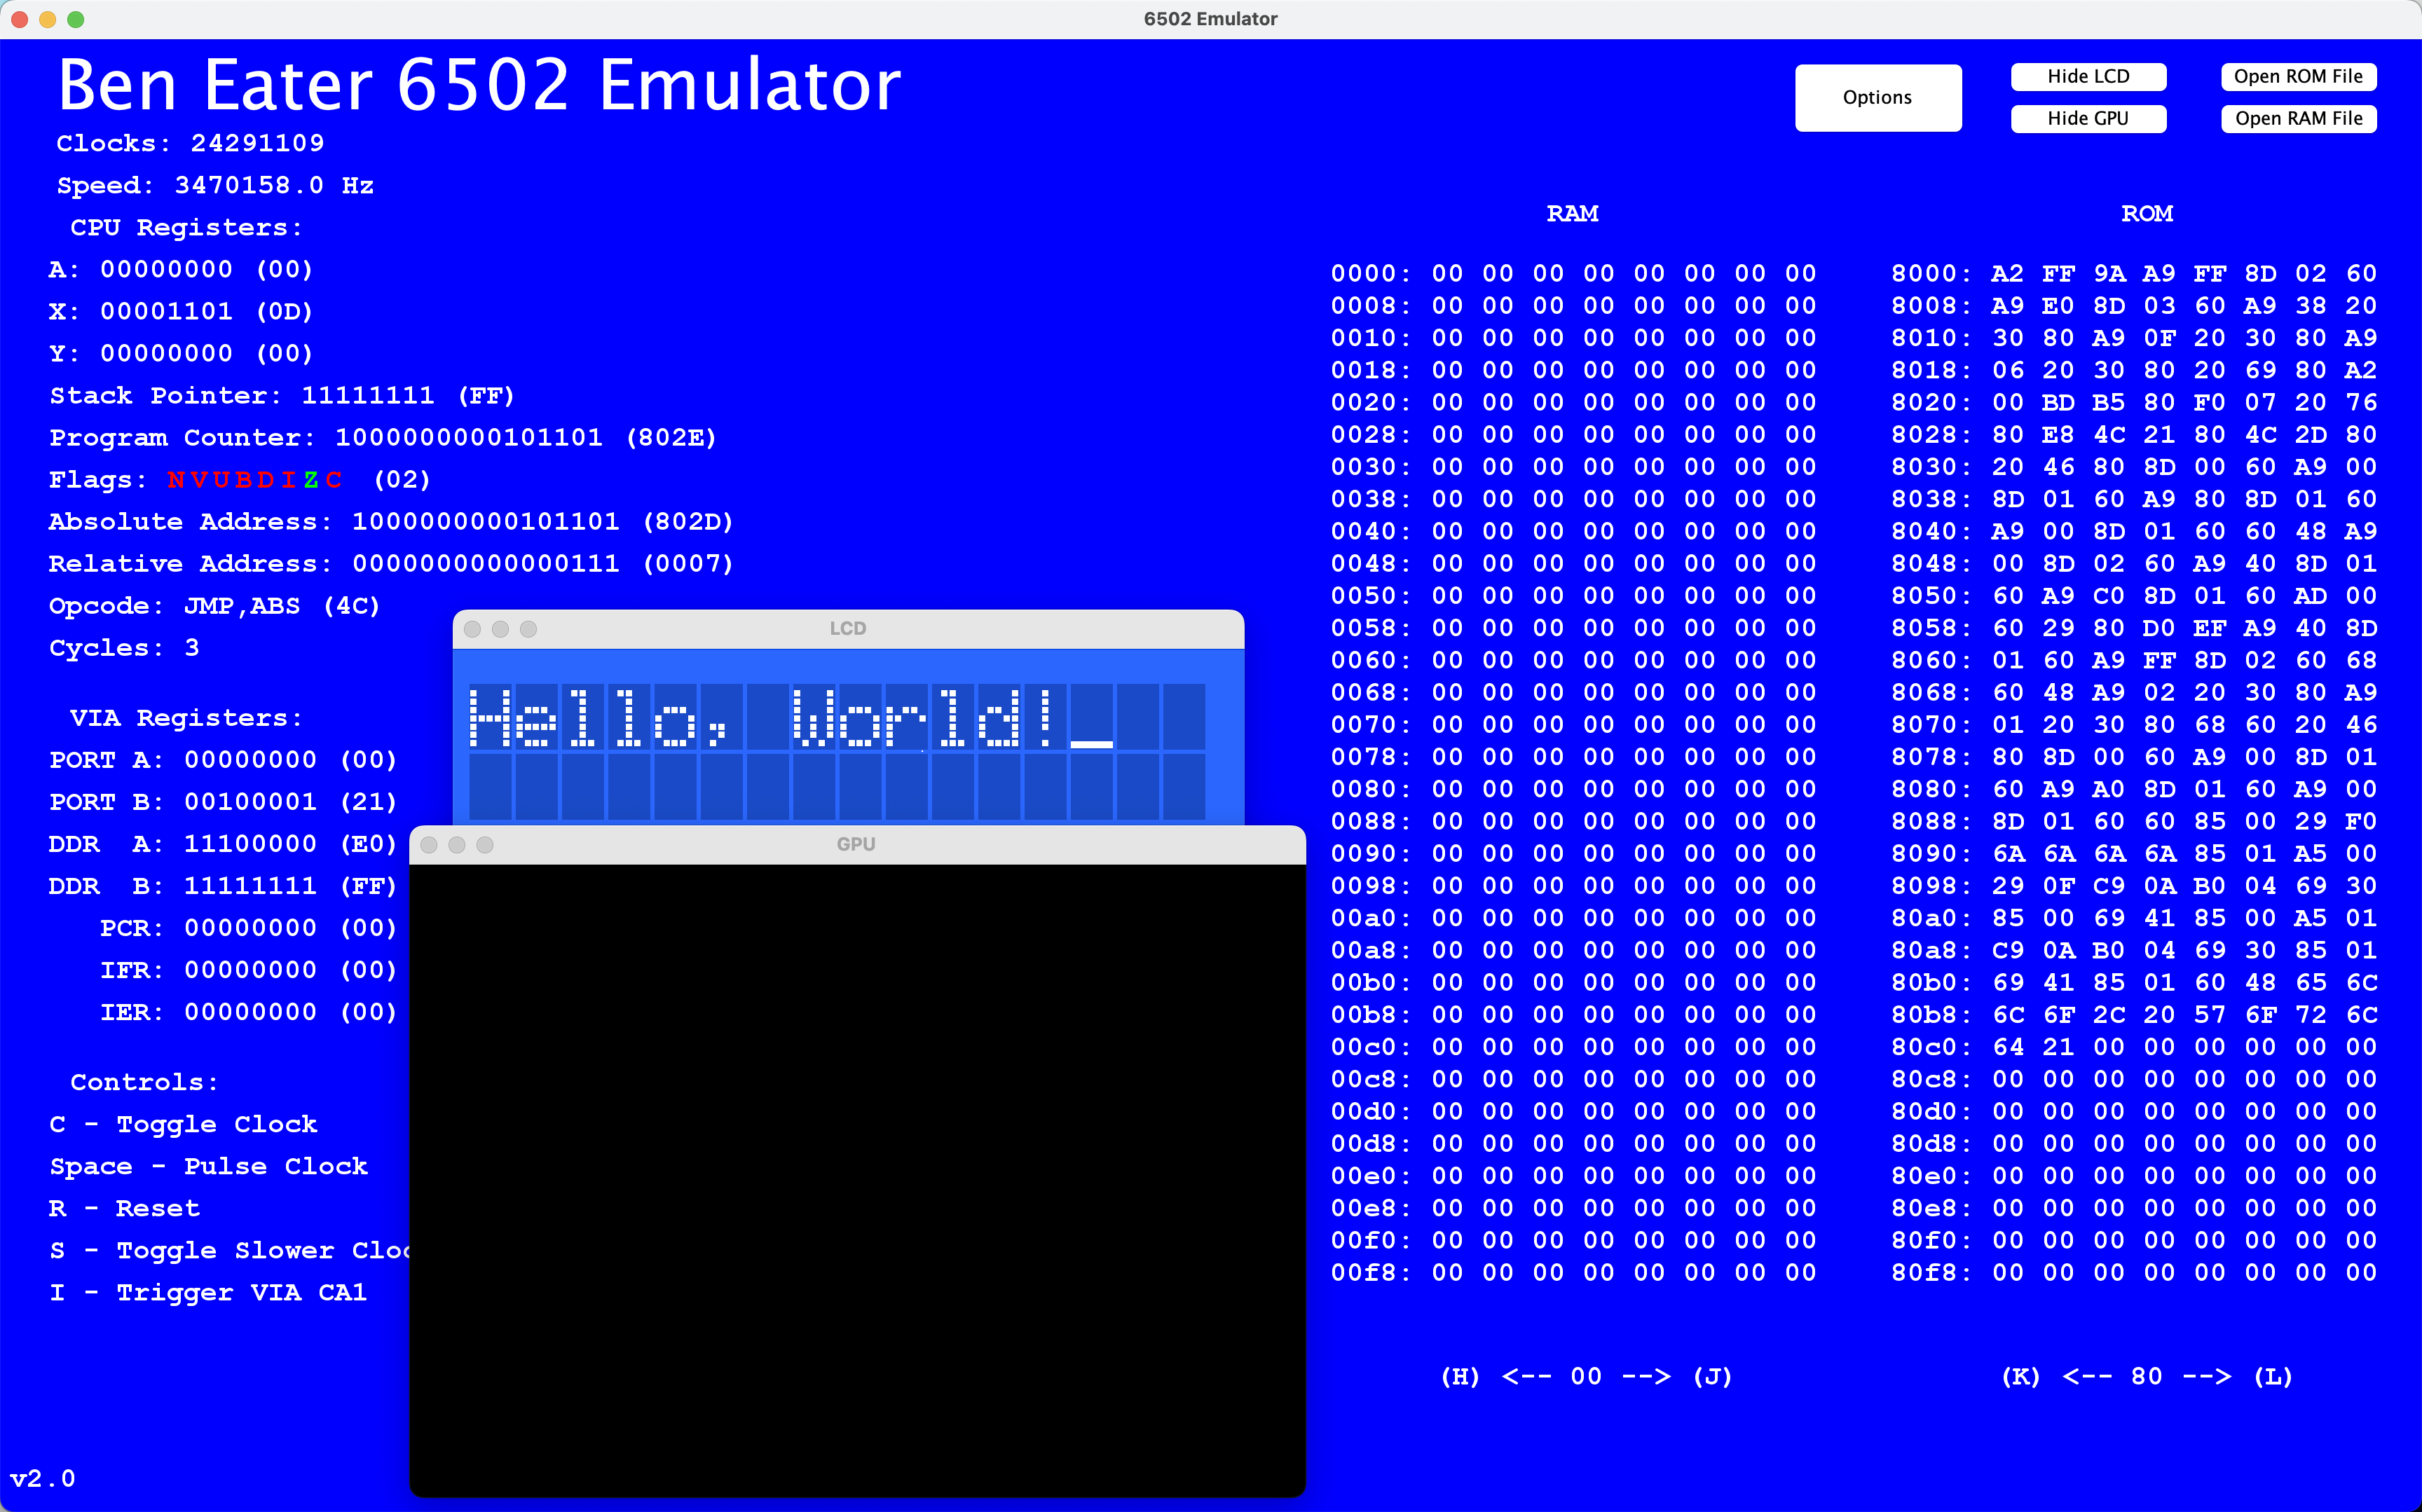2422x1512 pixels.
Task: Click the Speed: 3470158.0 Hz readout
Action: [x=215, y=185]
